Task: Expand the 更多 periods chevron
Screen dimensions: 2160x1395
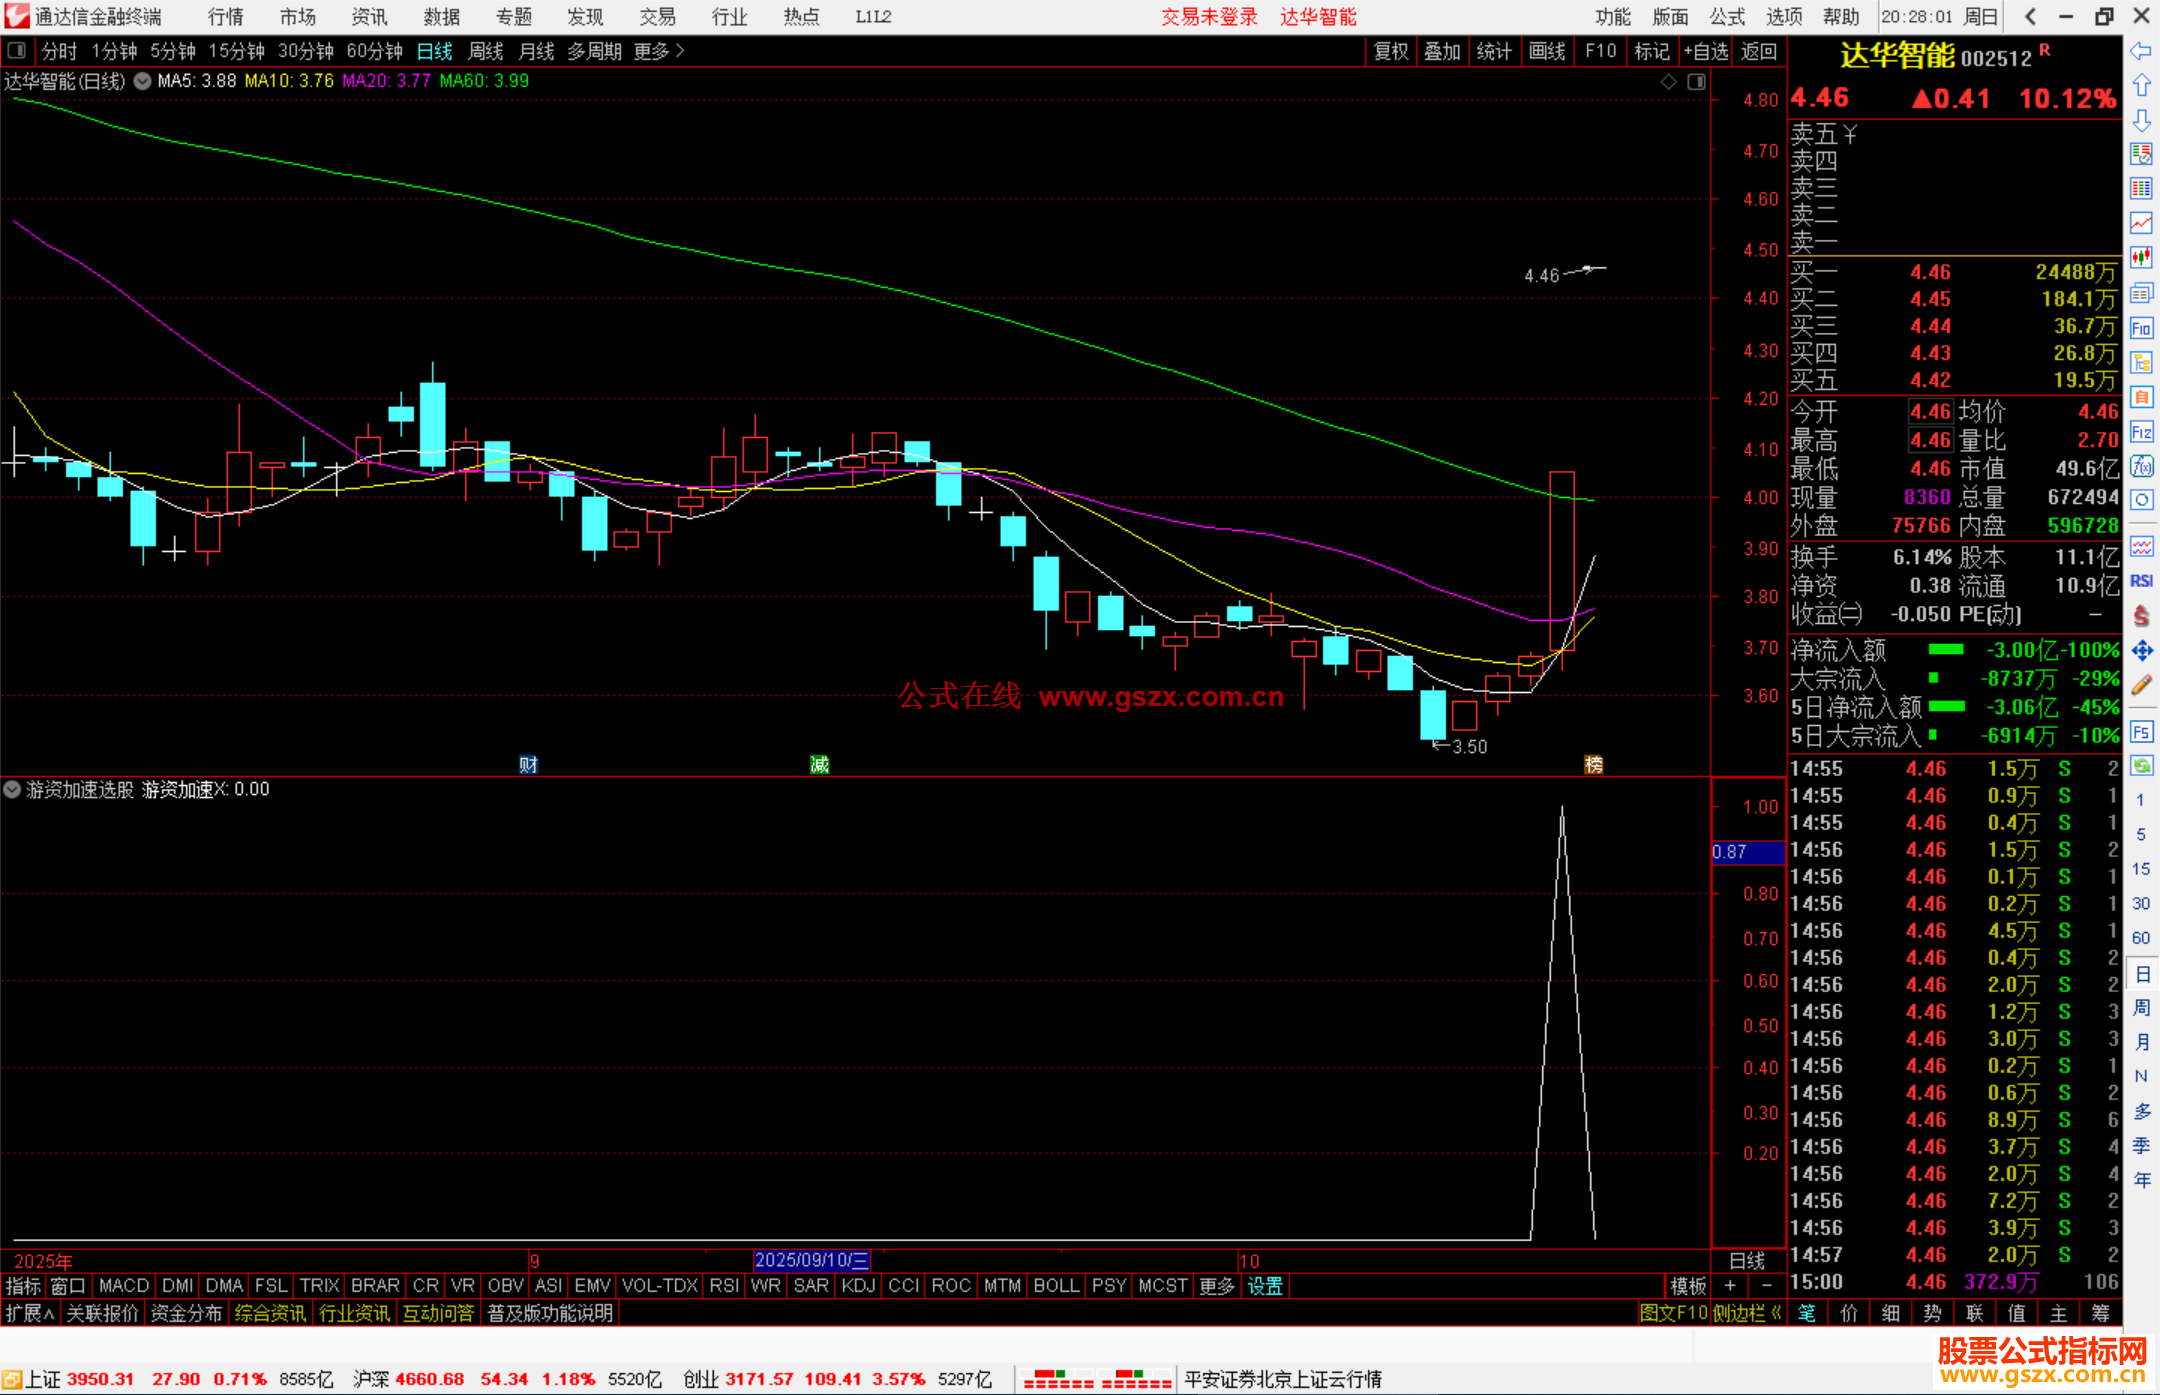Action: [x=680, y=51]
